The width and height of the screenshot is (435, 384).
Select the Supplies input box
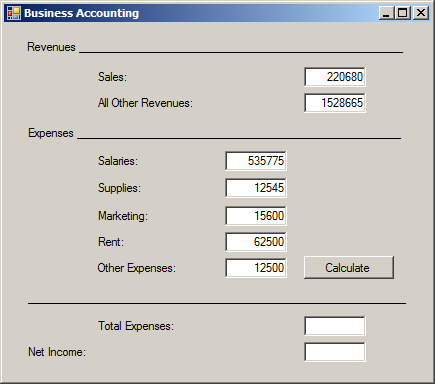tap(256, 188)
